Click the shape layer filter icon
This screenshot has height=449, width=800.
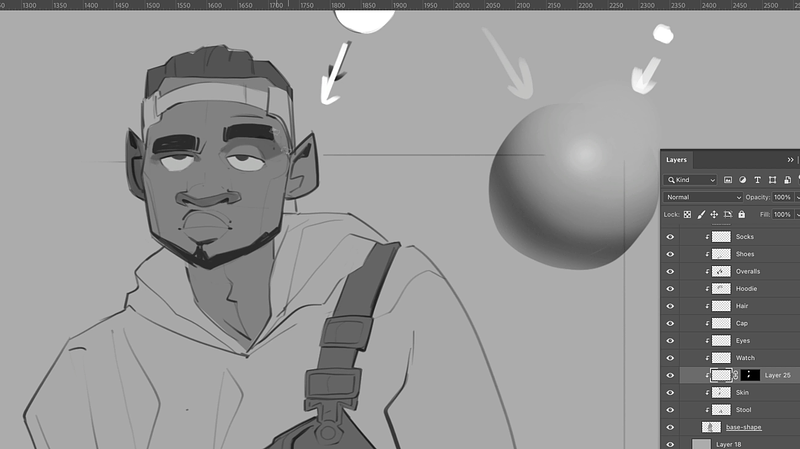pos(771,180)
